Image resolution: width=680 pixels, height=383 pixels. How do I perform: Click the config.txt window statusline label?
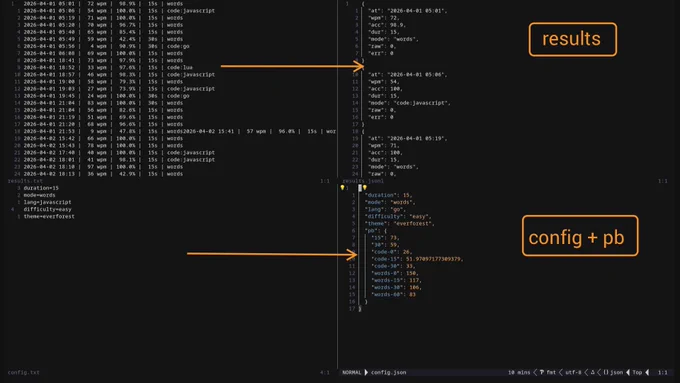(23, 372)
